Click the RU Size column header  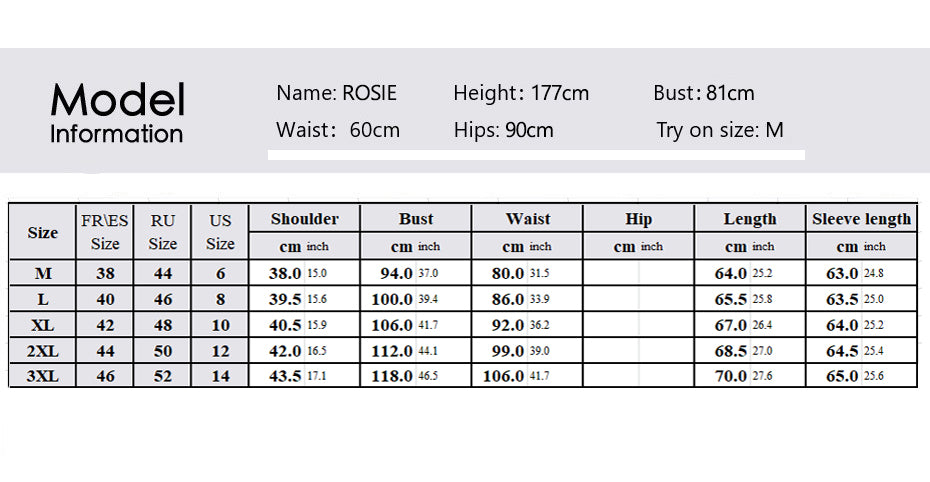point(163,232)
